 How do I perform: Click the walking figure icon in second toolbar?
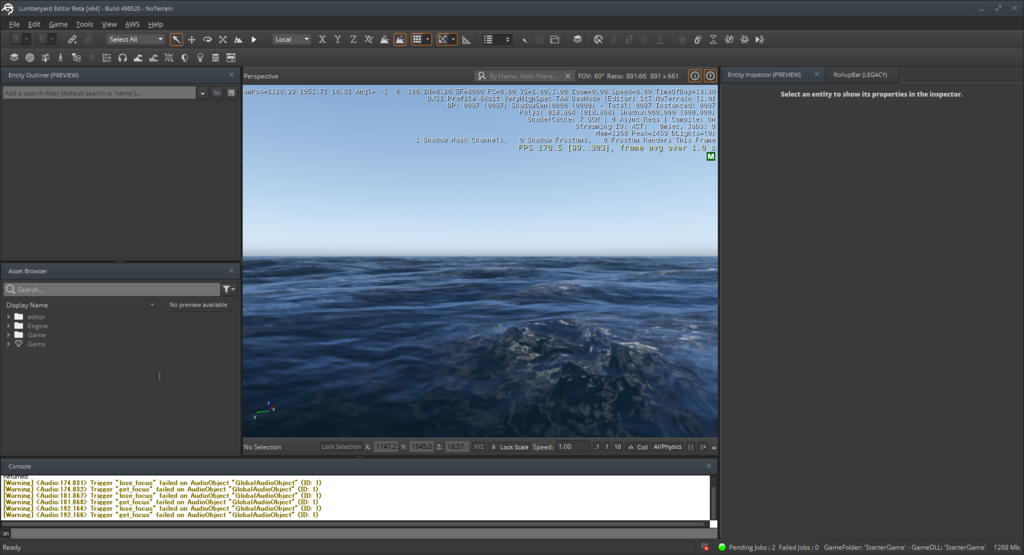[x=61, y=58]
